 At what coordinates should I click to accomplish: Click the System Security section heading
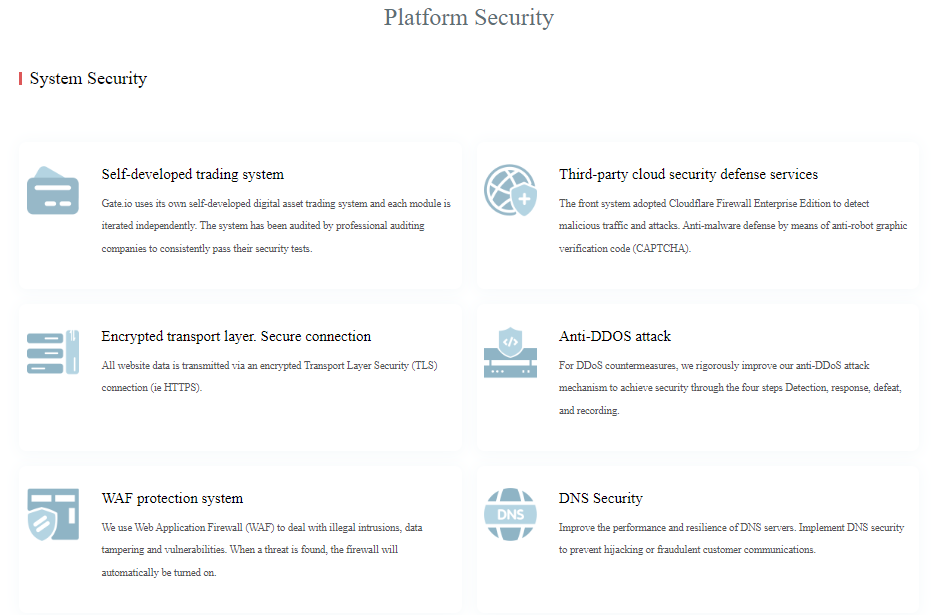(89, 78)
